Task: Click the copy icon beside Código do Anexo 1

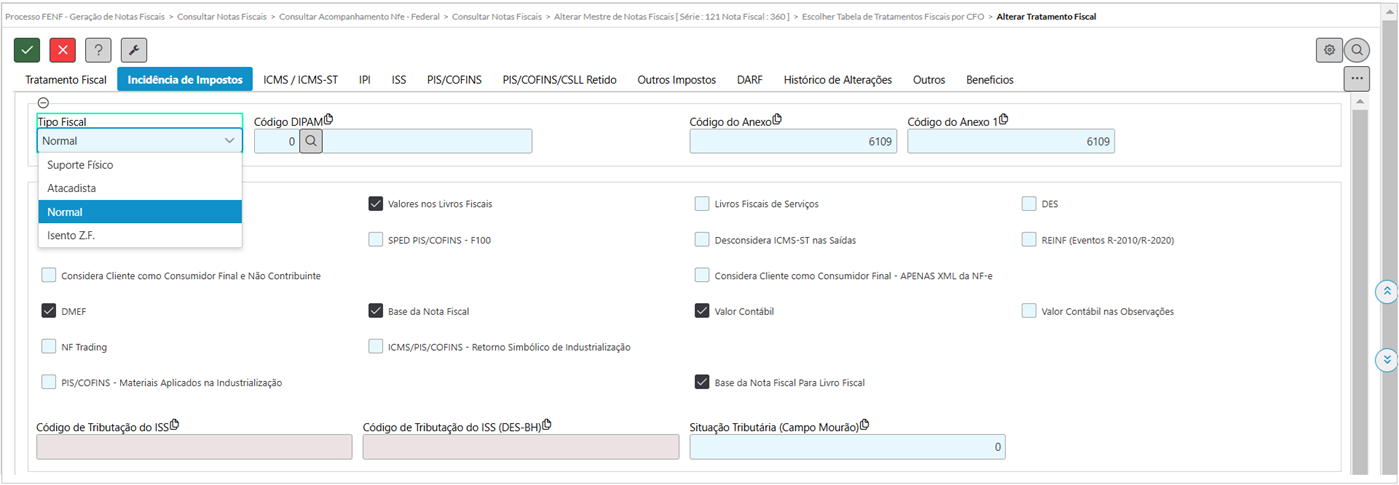Action: 1003,120
